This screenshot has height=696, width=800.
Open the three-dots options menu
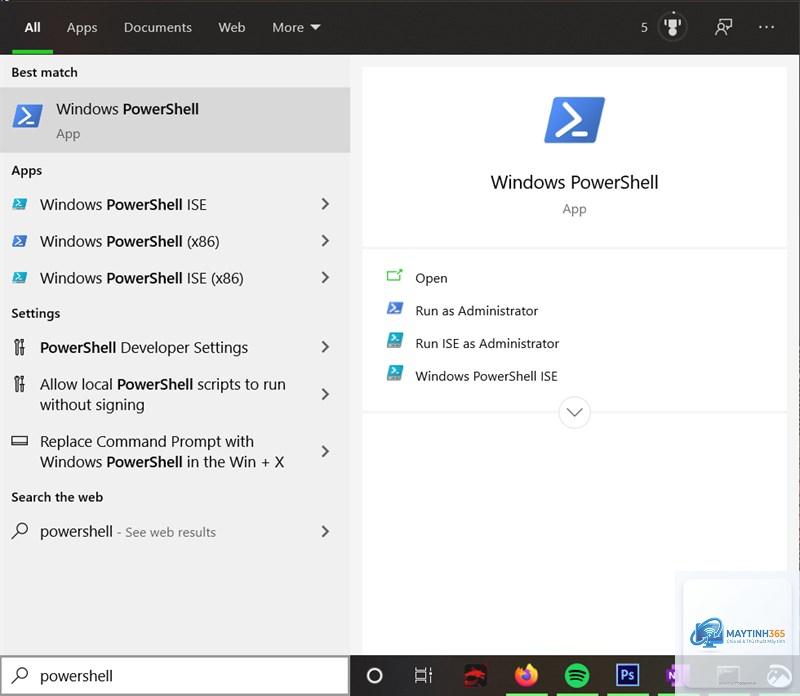(x=766, y=27)
